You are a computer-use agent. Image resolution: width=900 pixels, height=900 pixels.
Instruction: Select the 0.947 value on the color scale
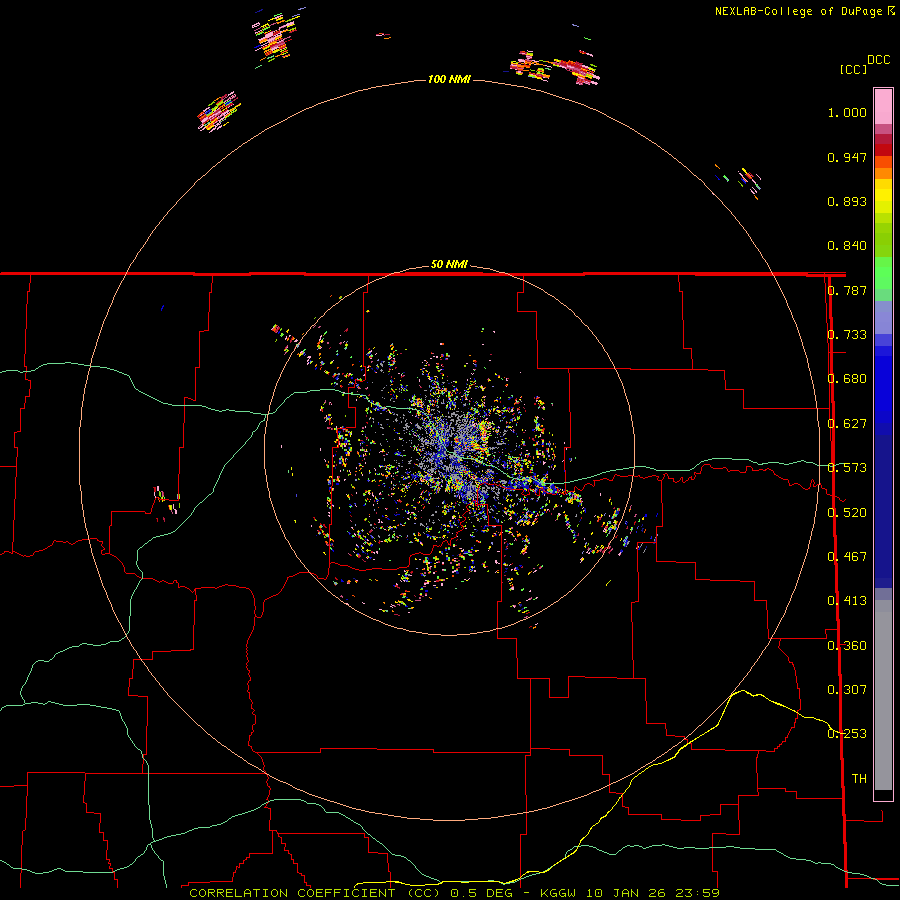click(847, 157)
